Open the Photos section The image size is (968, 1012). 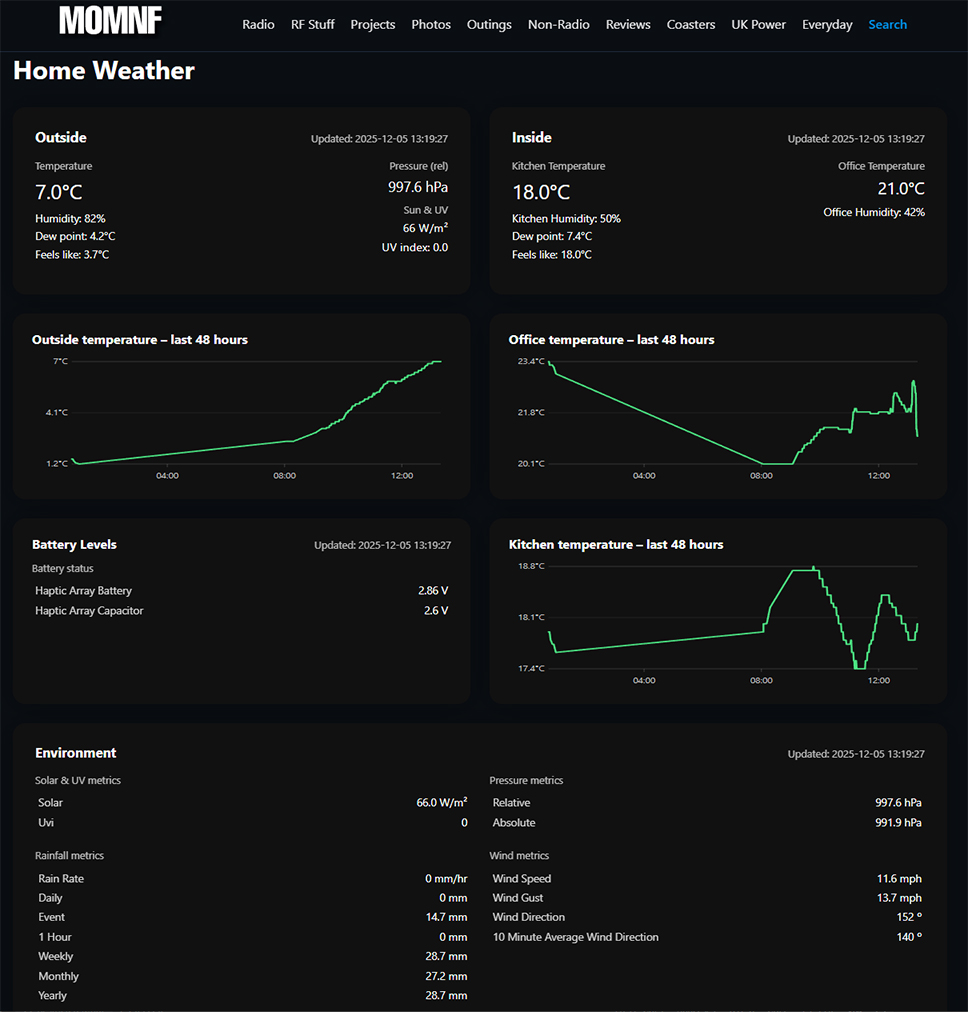pyautogui.click(x=431, y=24)
